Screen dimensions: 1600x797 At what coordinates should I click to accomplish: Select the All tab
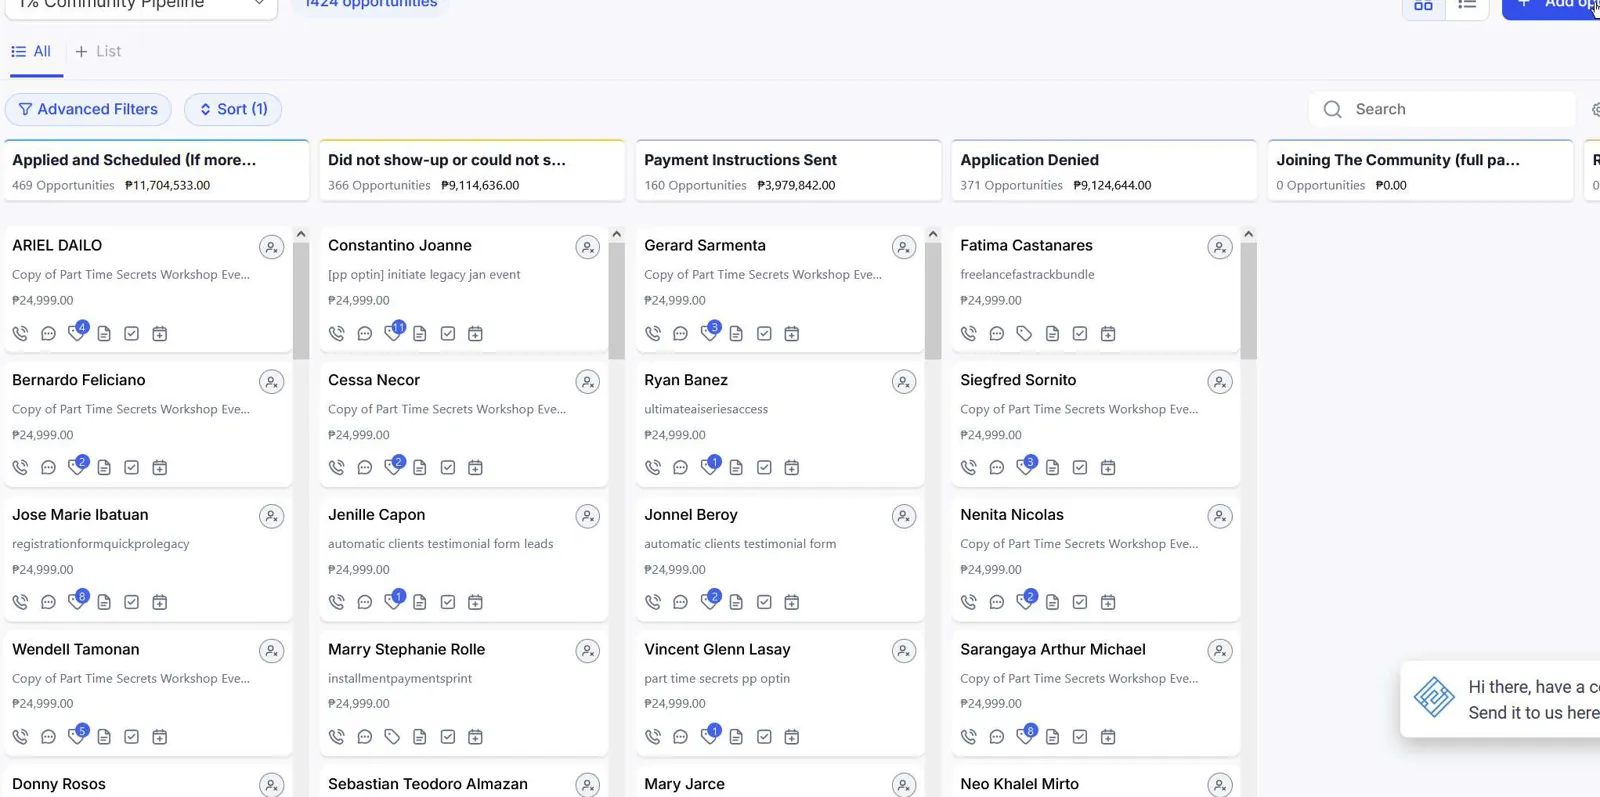coord(31,52)
